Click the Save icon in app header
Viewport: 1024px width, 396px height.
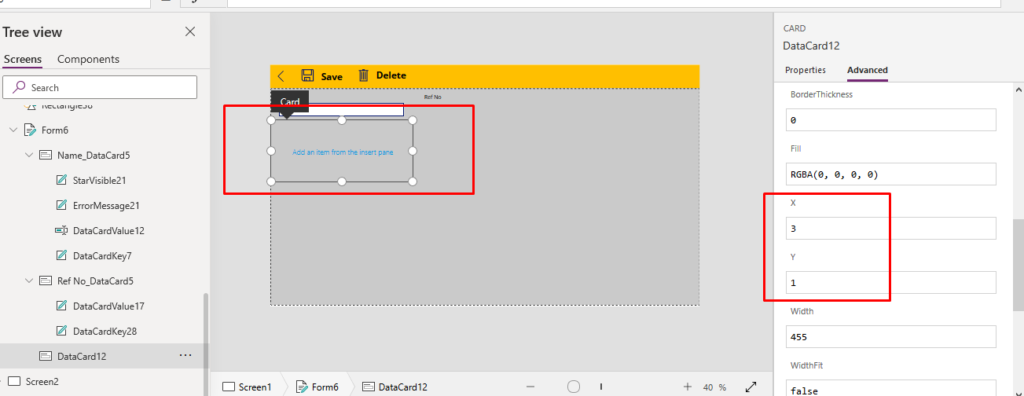(307, 75)
